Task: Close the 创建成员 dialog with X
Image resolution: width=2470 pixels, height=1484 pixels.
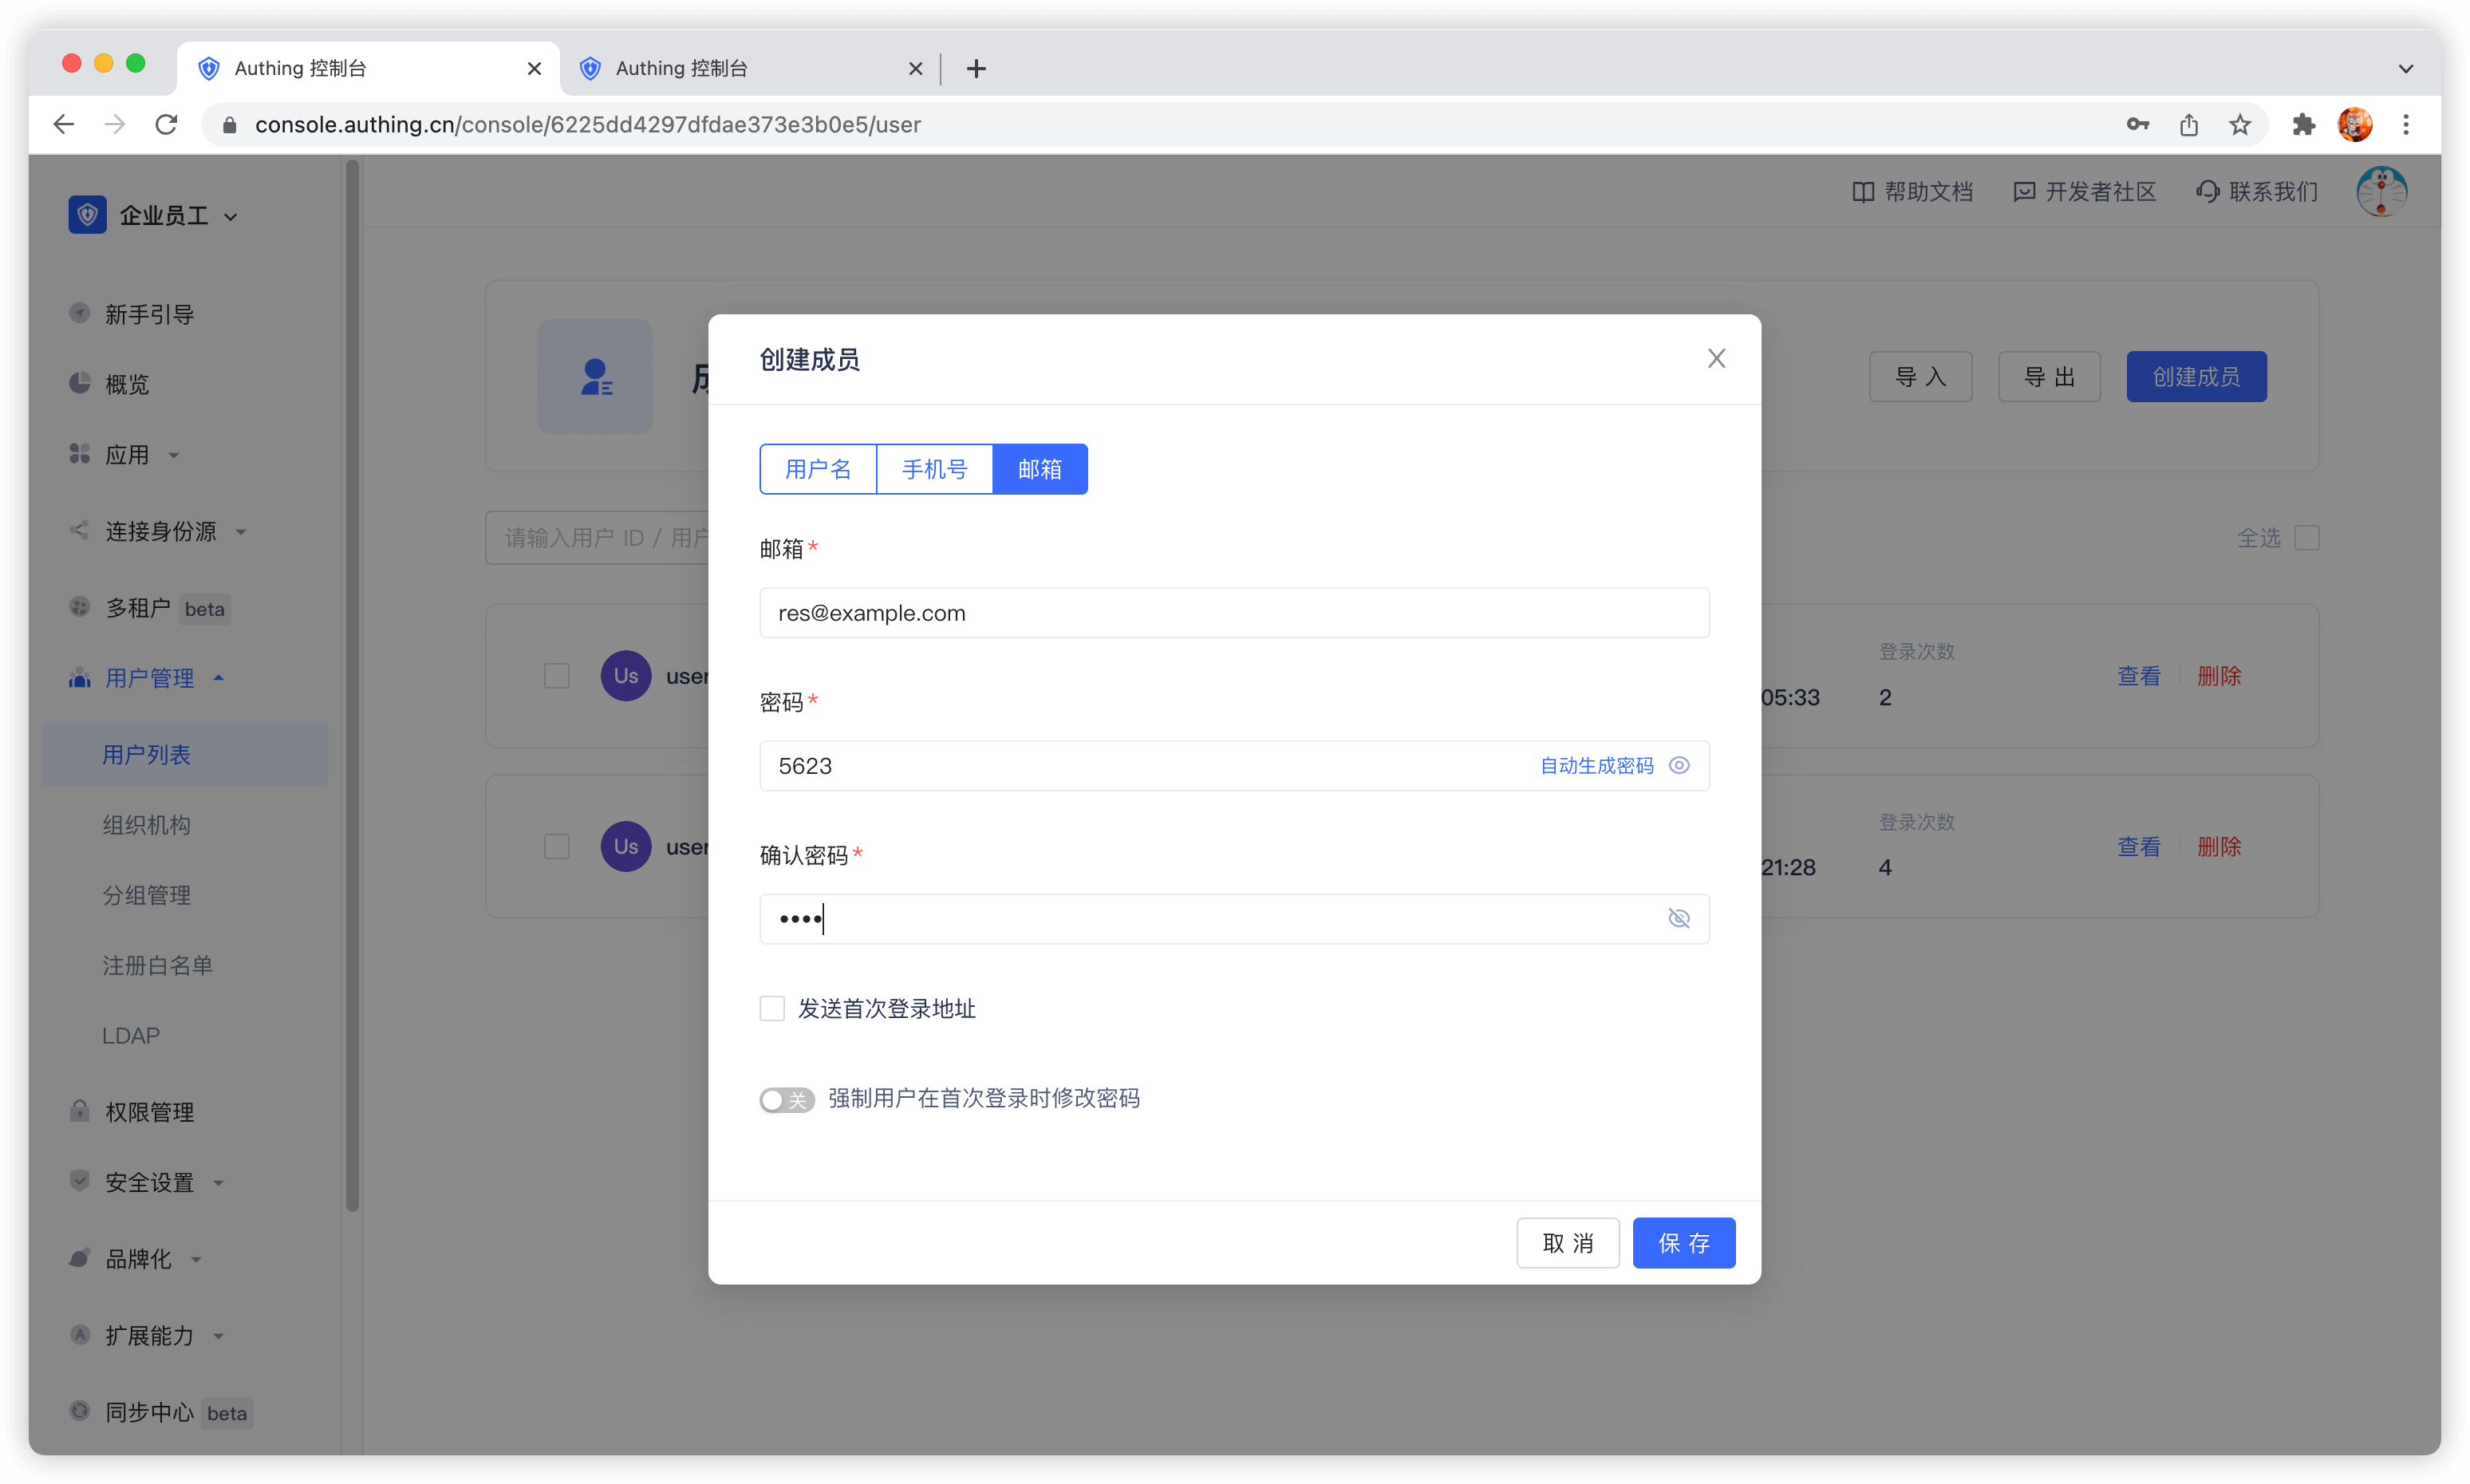Action: pos(1716,358)
